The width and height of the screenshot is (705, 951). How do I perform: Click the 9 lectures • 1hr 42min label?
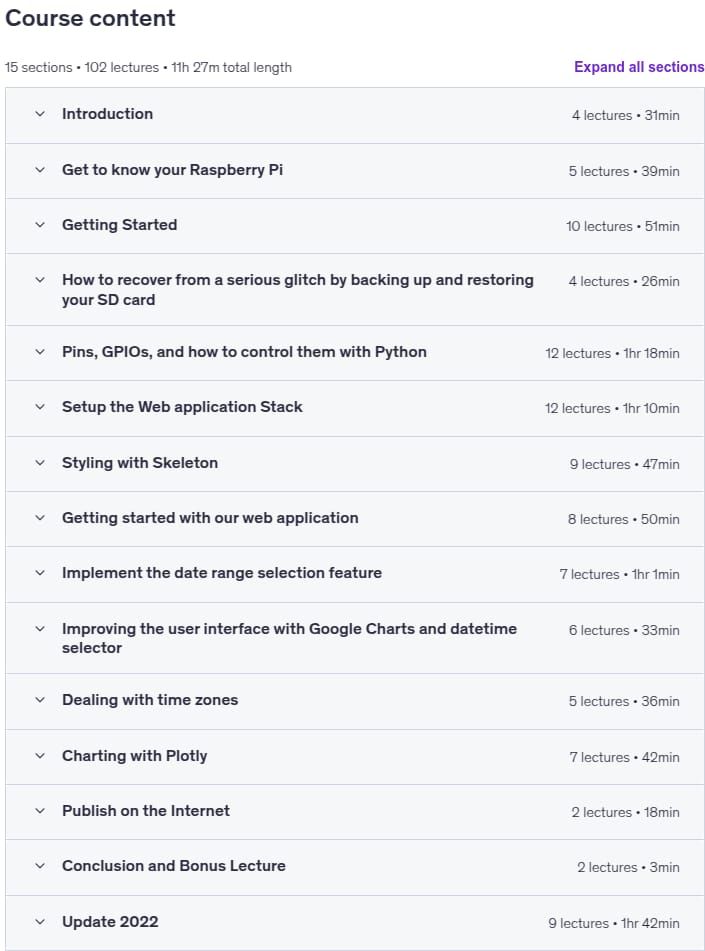pos(613,923)
